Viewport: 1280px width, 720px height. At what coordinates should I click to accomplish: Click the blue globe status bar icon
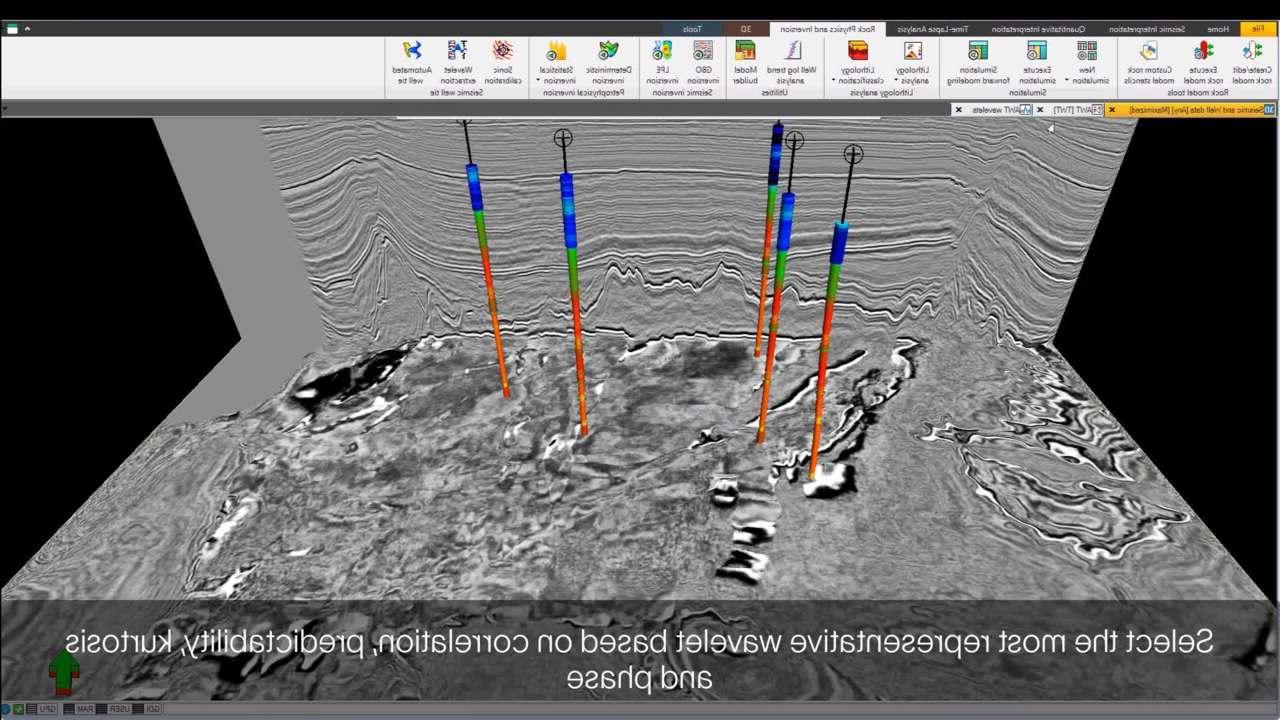tap(6, 709)
